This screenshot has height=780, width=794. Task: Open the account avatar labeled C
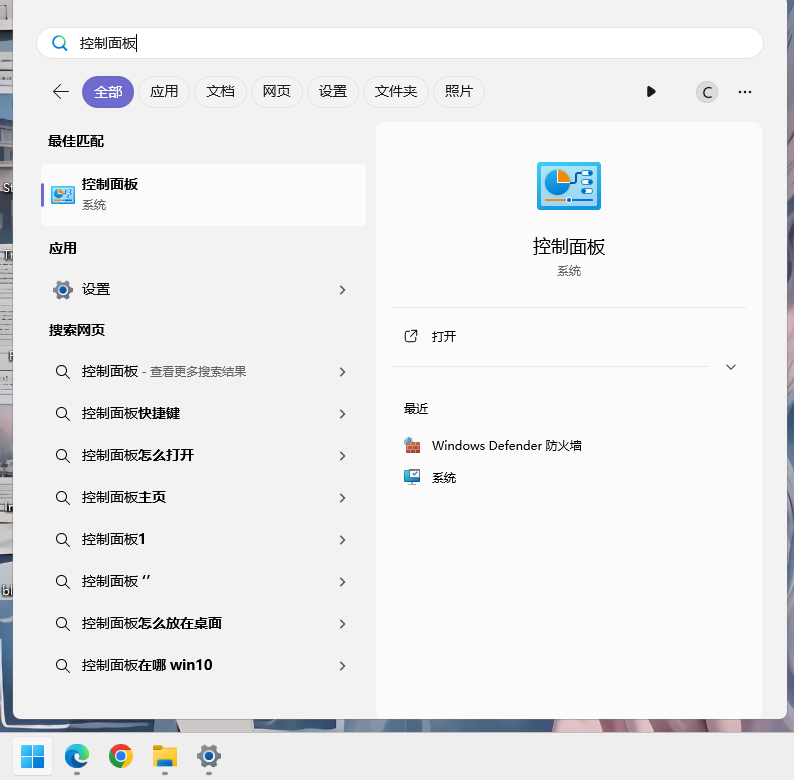pyautogui.click(x=707, y=92)
